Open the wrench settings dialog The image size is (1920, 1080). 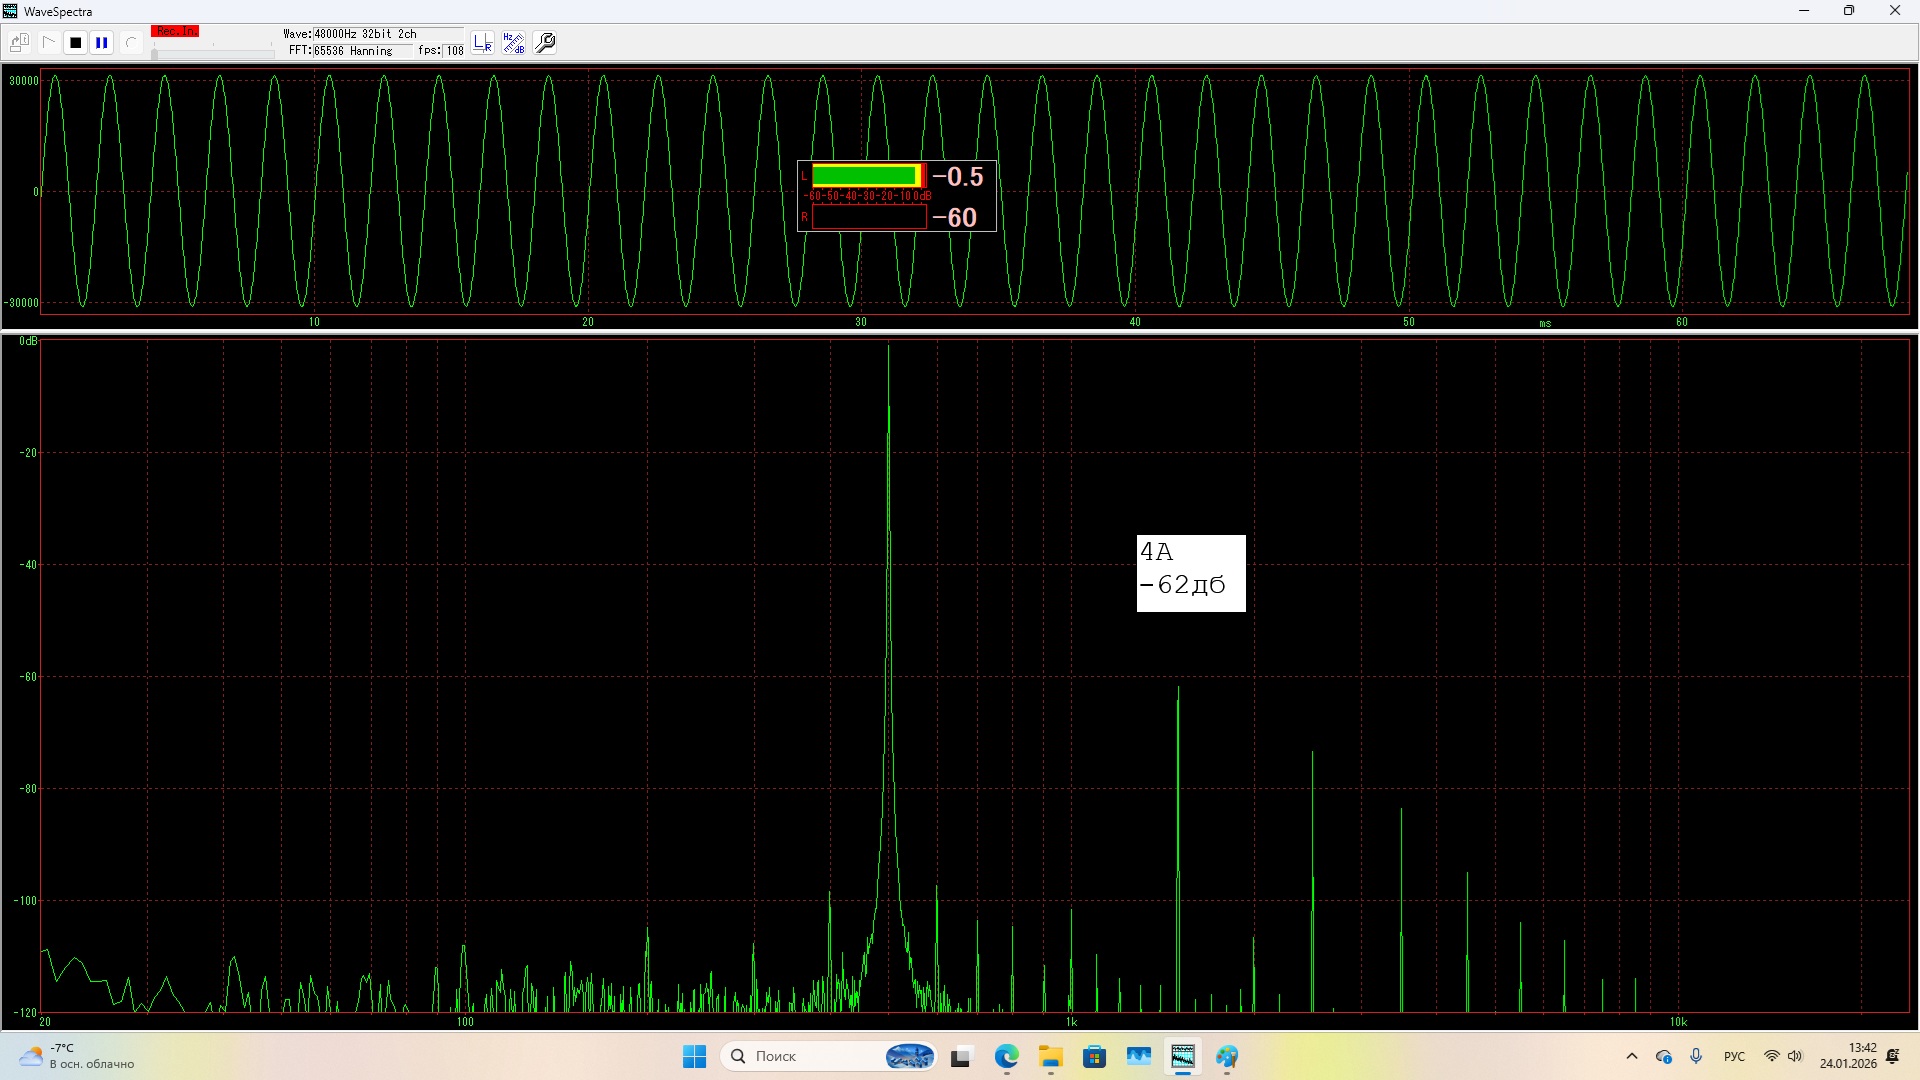pyautogui.click(x=545, y=43)
